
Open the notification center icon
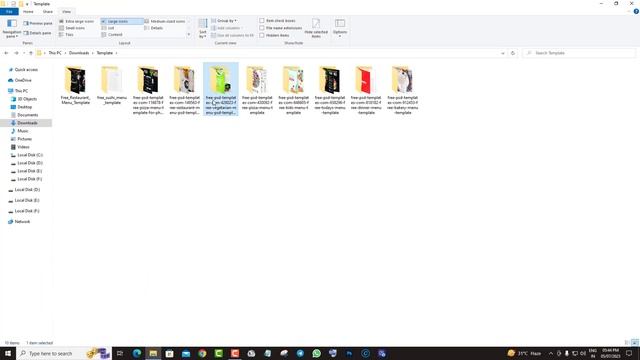[629, 353]
